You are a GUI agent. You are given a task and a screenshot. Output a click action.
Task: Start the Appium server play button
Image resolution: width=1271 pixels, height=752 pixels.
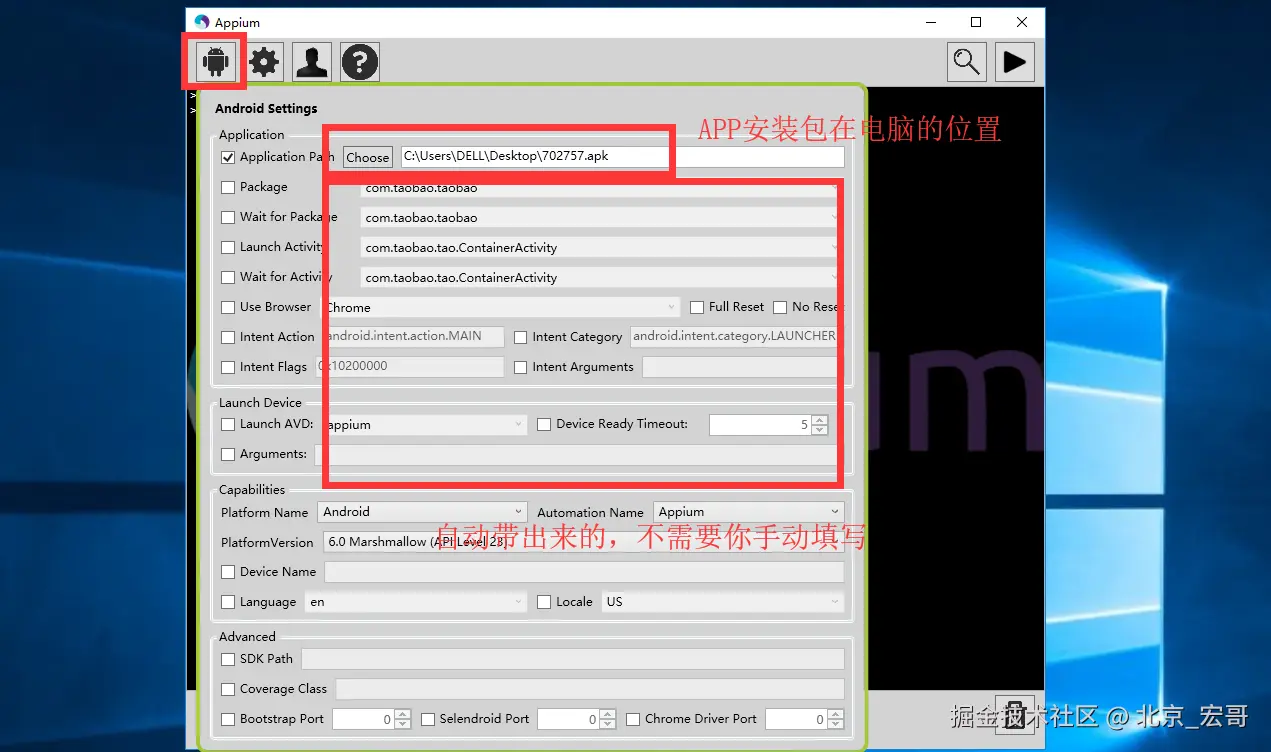click(x=1014, y=62)
